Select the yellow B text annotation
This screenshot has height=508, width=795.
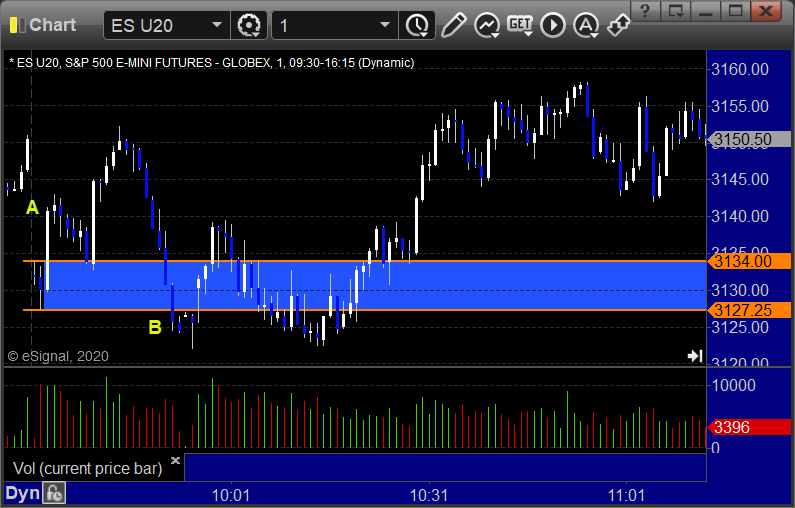[155, 328]
